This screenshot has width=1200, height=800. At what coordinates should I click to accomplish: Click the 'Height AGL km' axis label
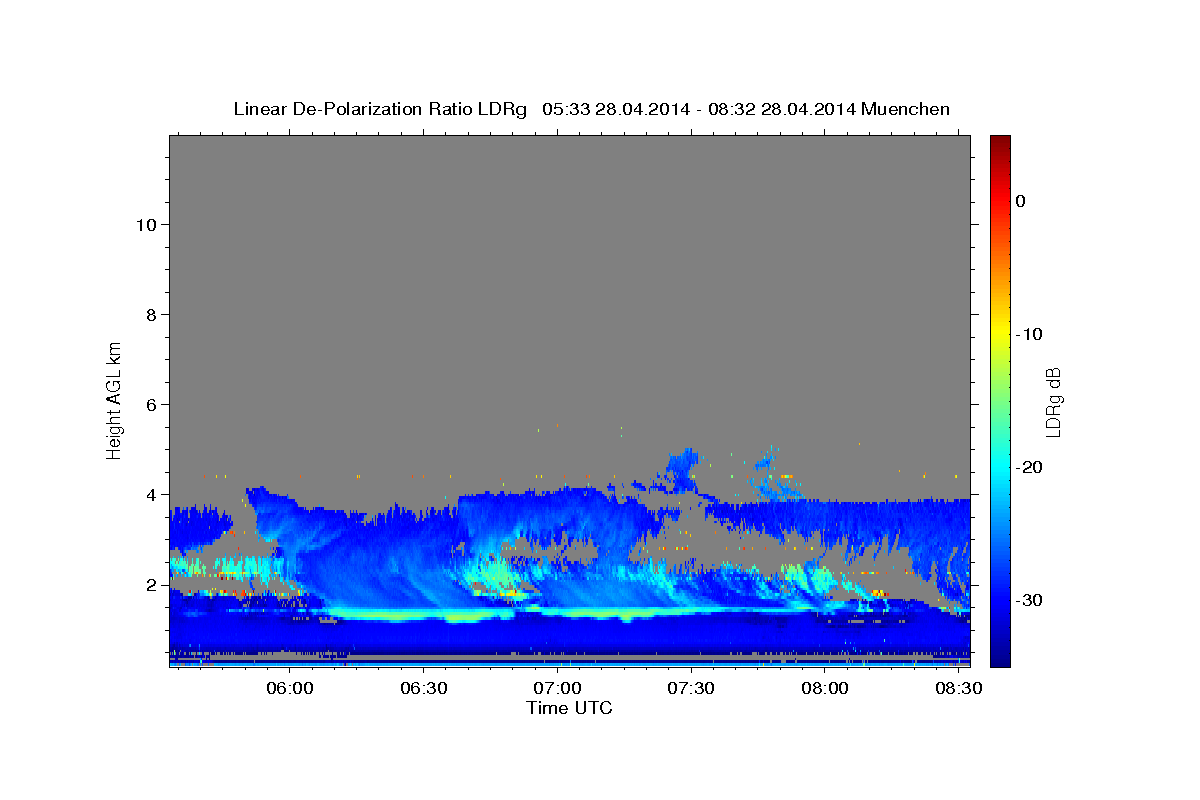pos(114,399)
